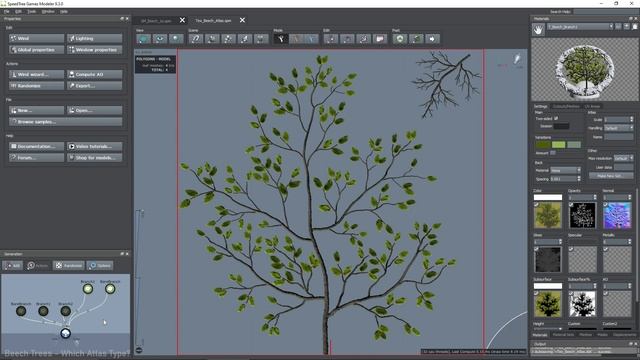Click the last icon in the Scene toolbar group

coord(261,39)
